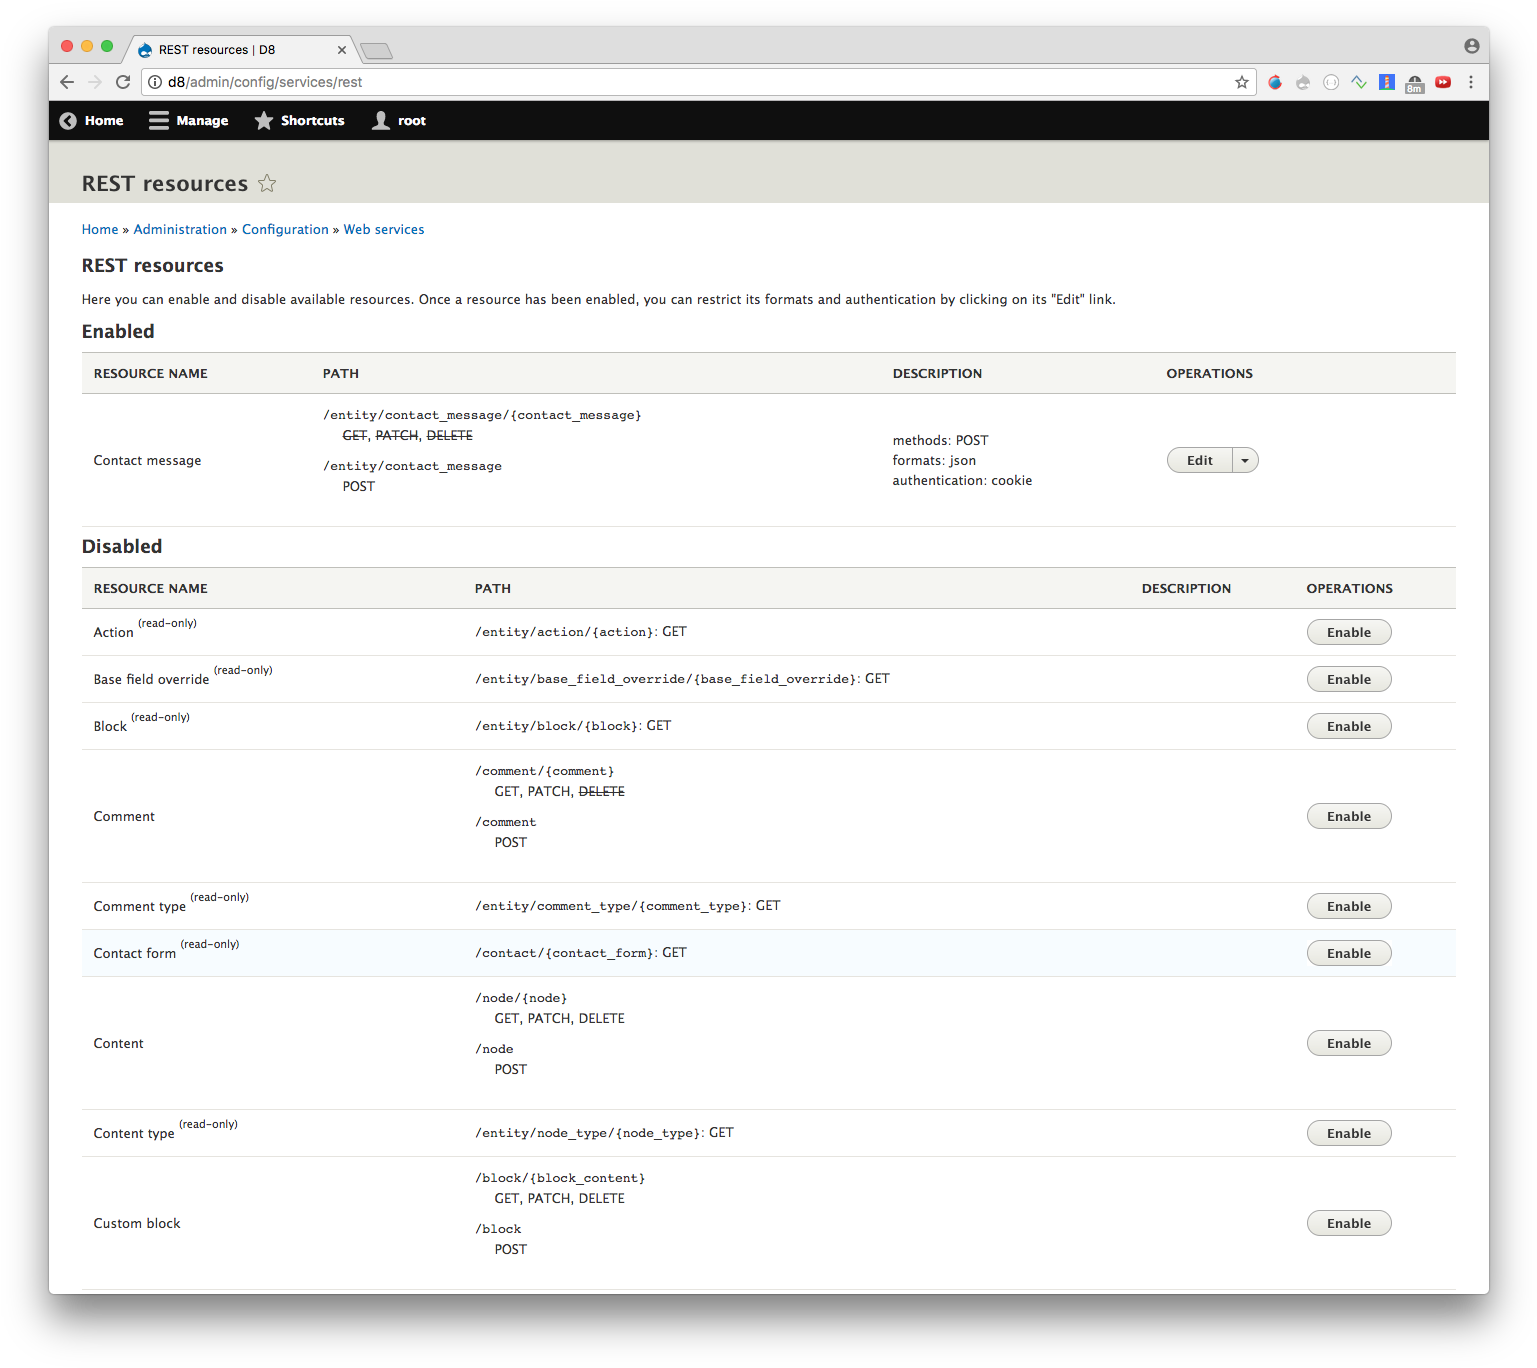Screen dimensions: 1537x1368
Task: Edit the Contact message resource
Action: [x=1200, y=460]
